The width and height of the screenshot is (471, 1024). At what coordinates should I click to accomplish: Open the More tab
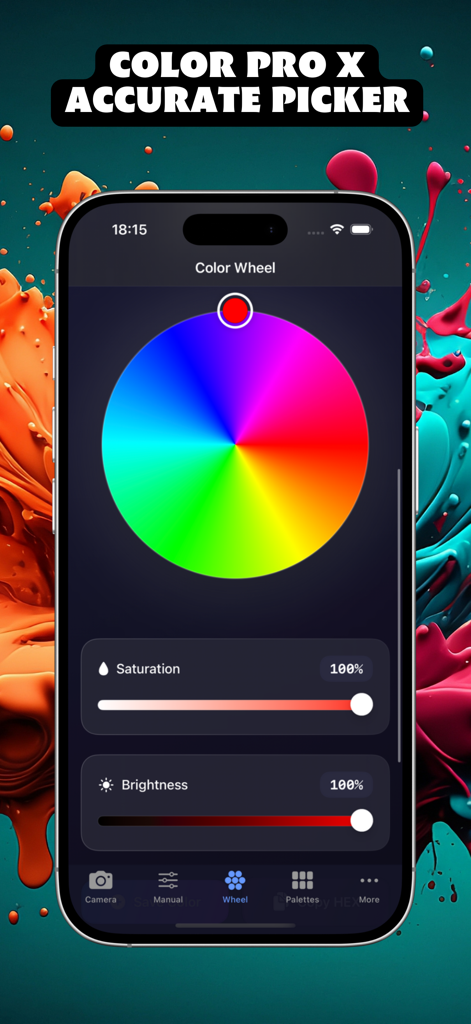pos(369,887)
